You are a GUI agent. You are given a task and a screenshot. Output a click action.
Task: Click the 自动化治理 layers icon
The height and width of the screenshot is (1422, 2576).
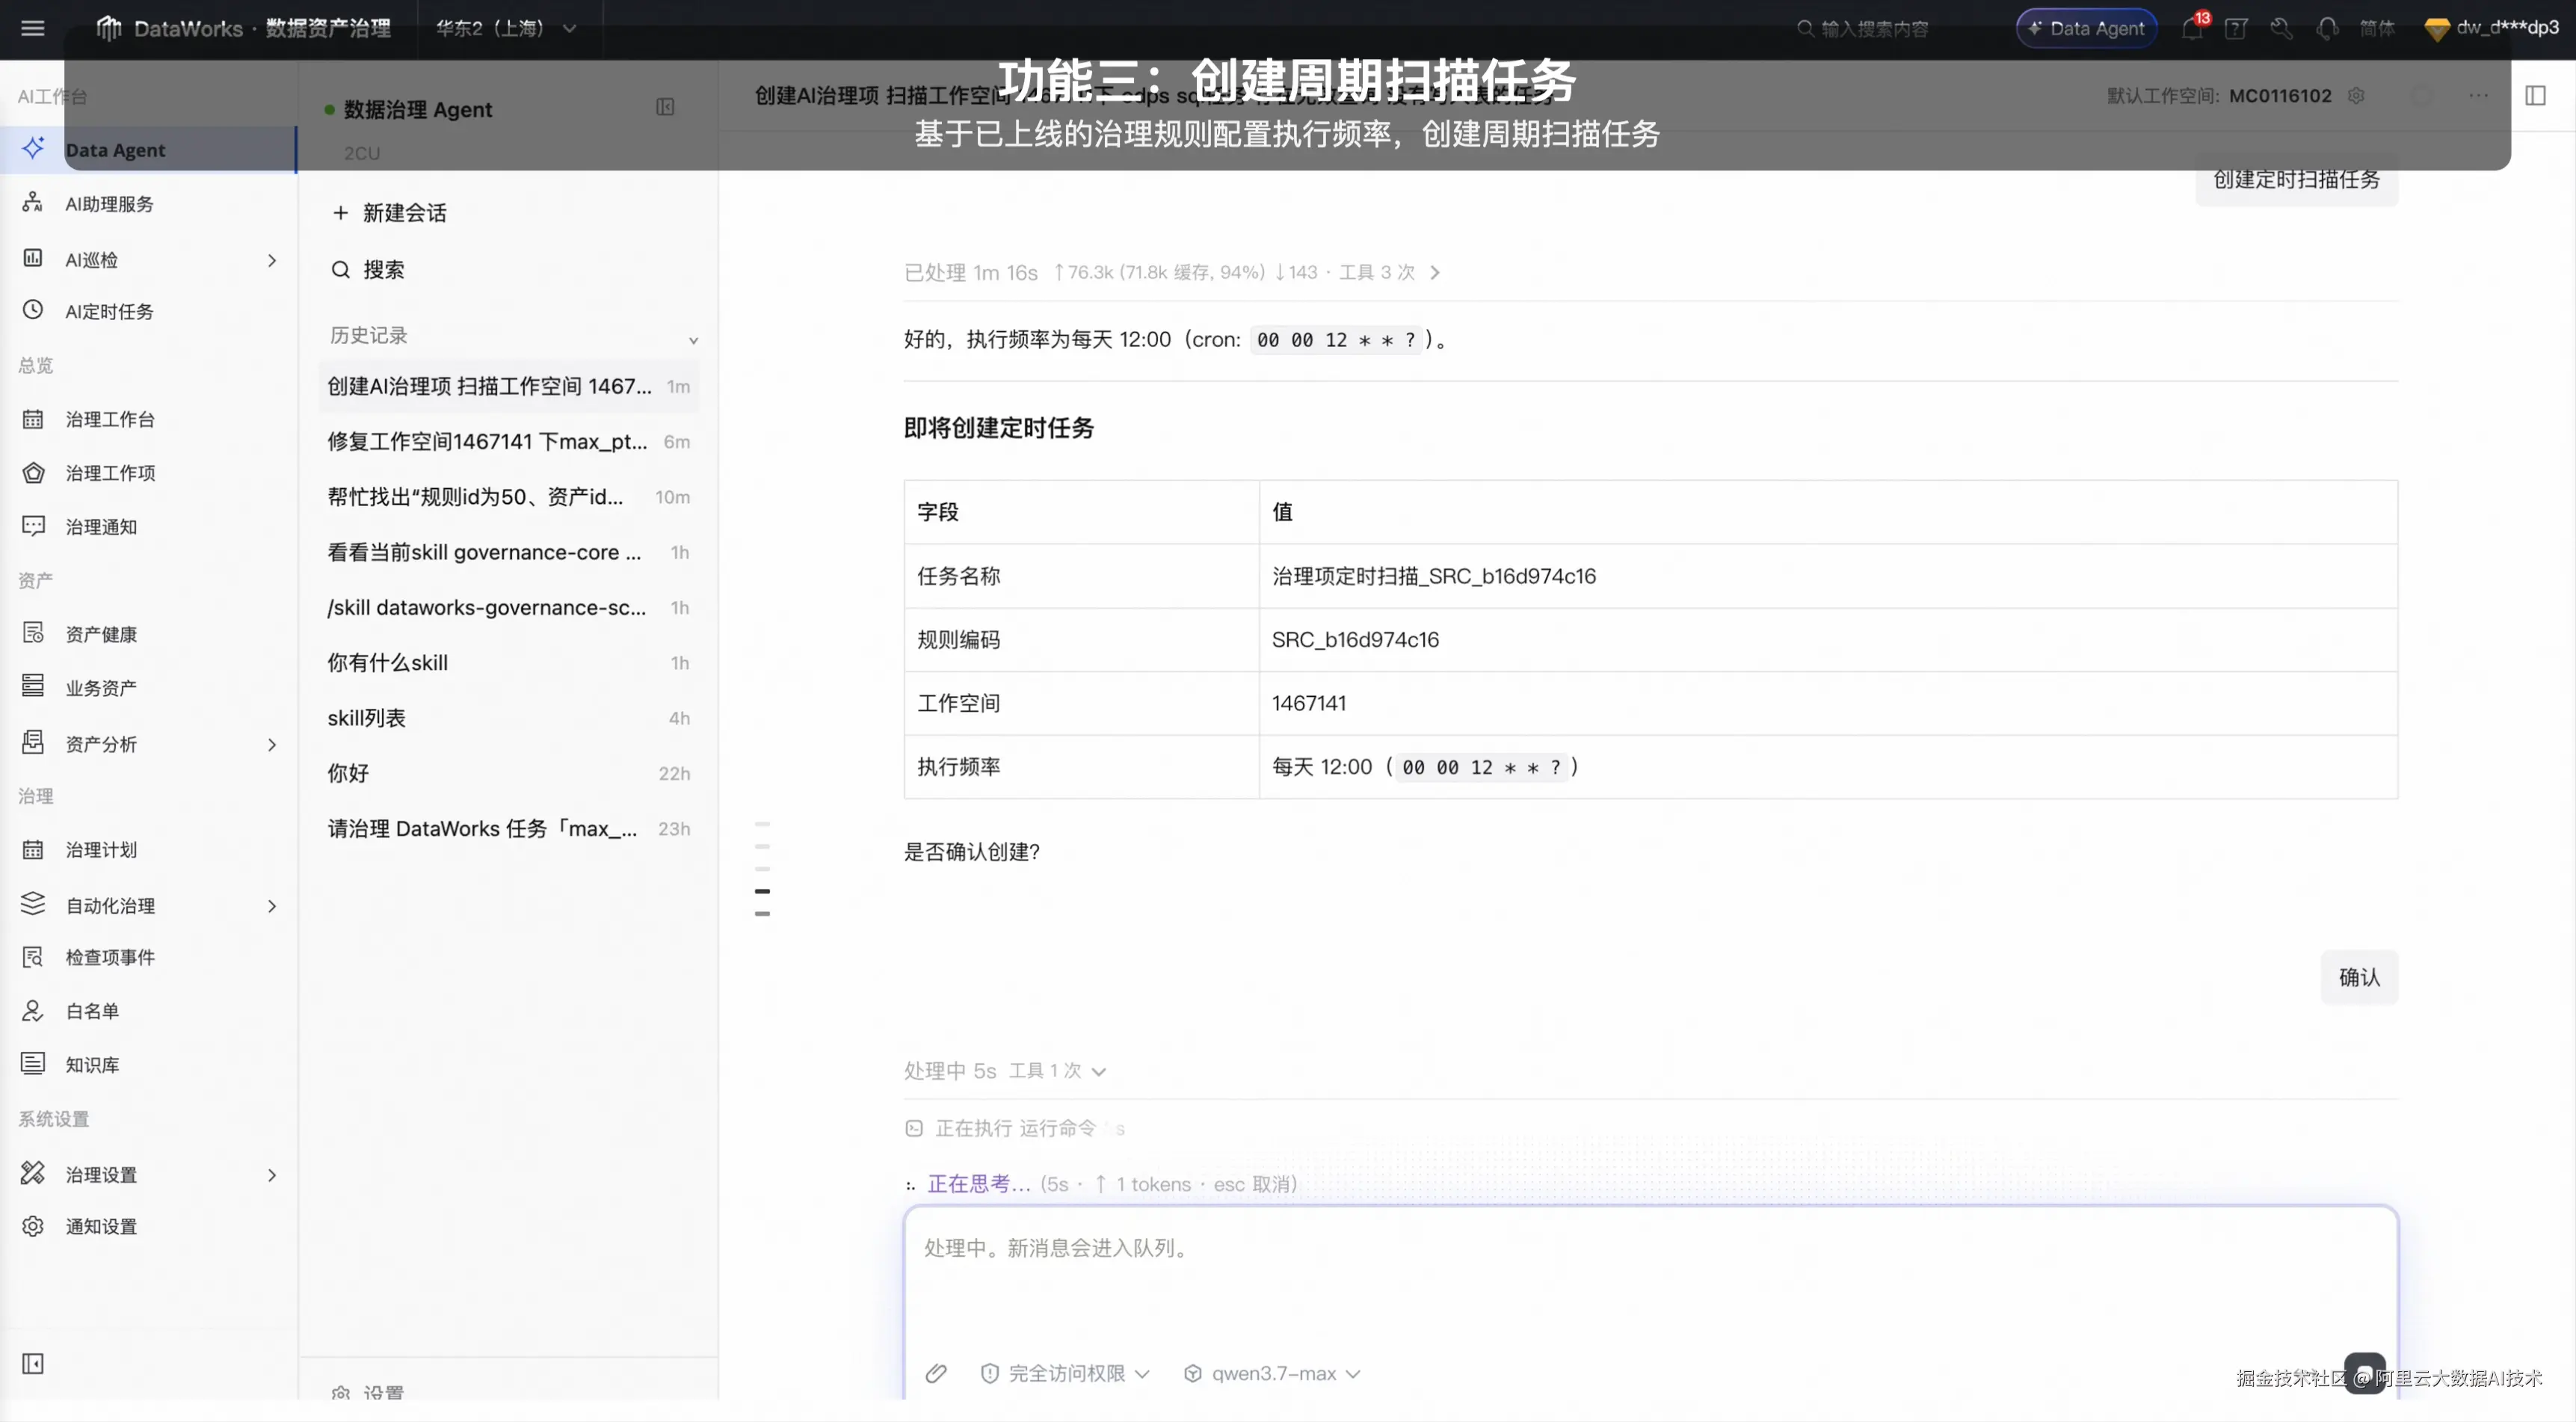[33, 903]
